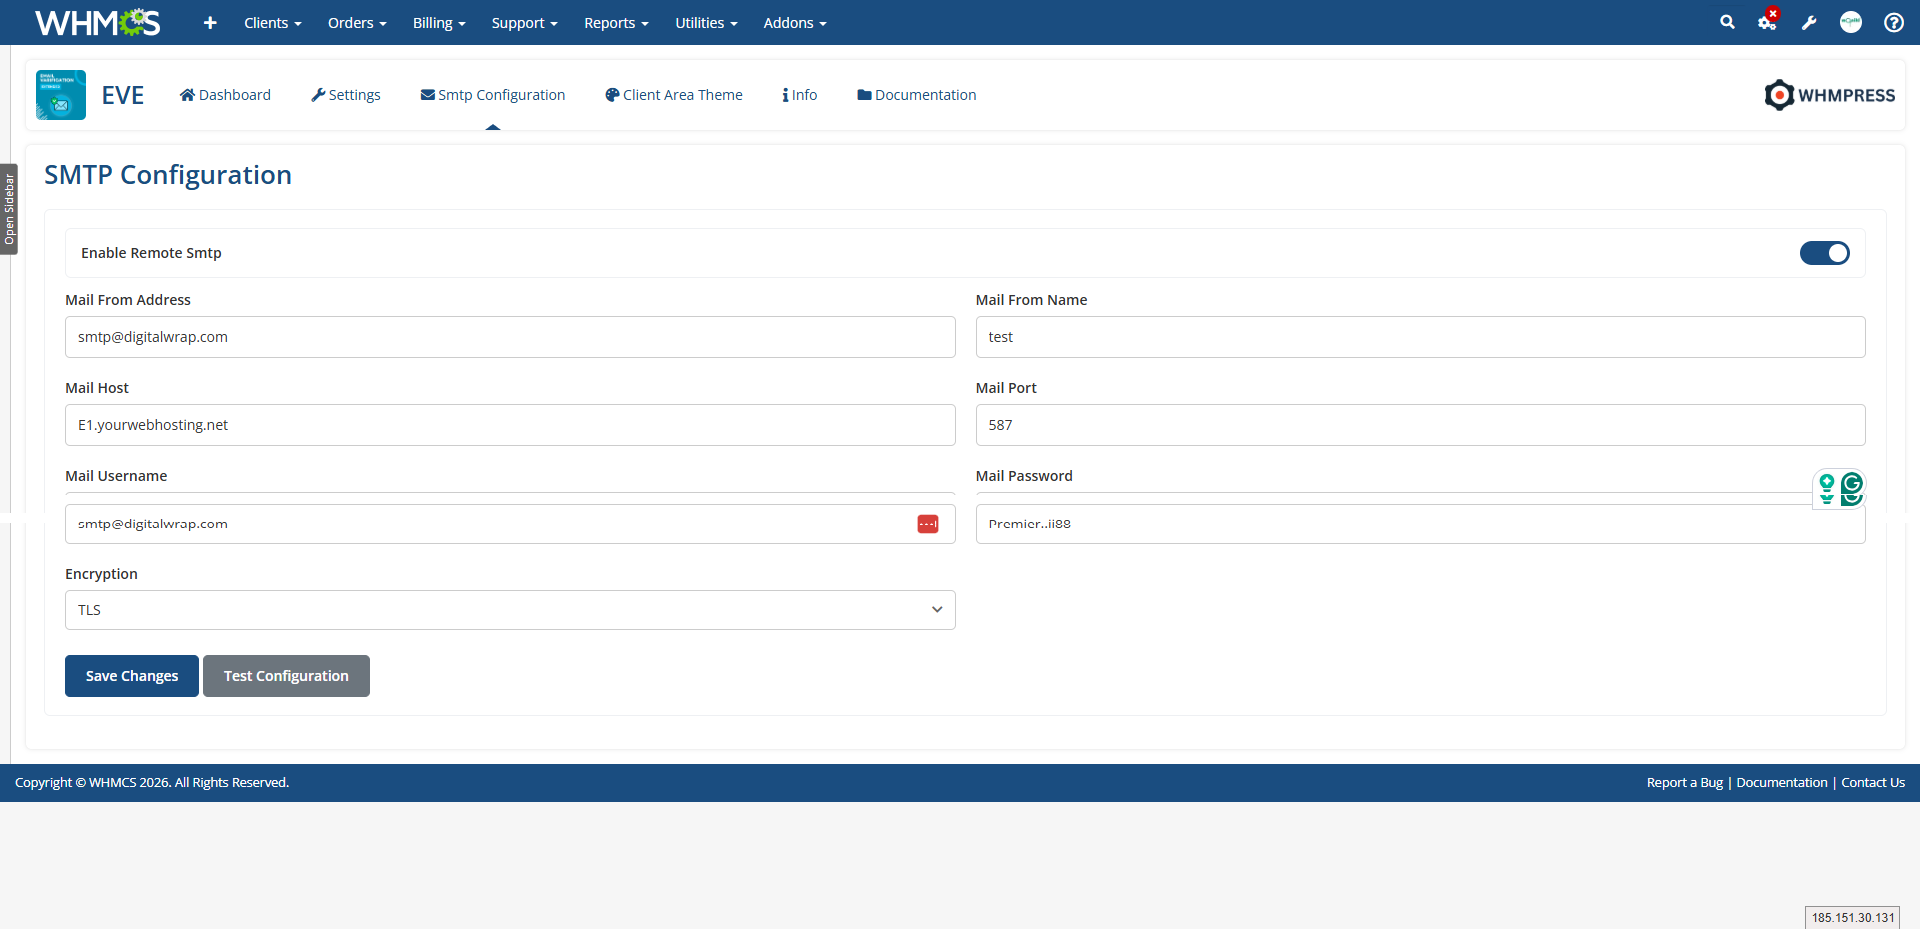This screenshot has width=1920, height=929.
Task: Click the Mail Port field
Action: 1420,425
